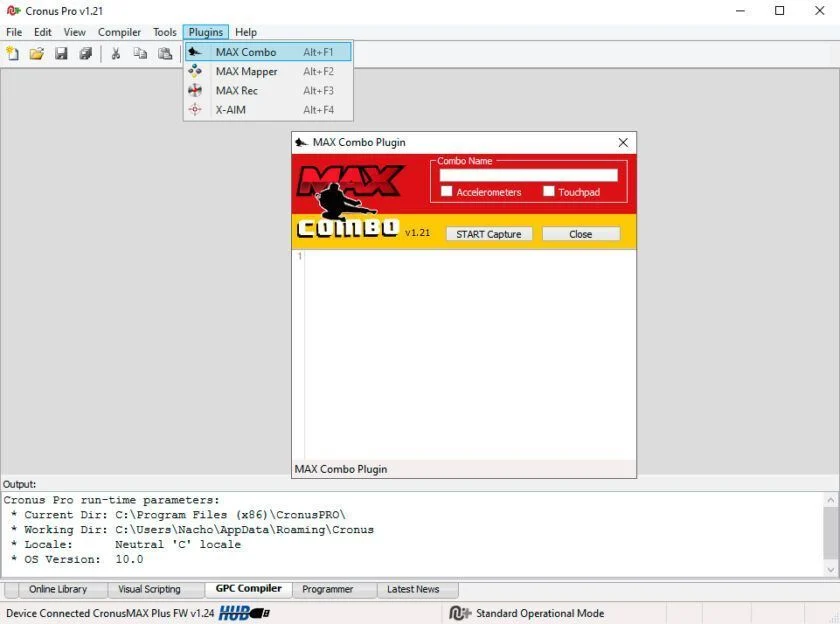Click the 'Current Dir' output line
Image resolution: width=840 pixels, height=624 pixels.
click(x=178, y=515)
